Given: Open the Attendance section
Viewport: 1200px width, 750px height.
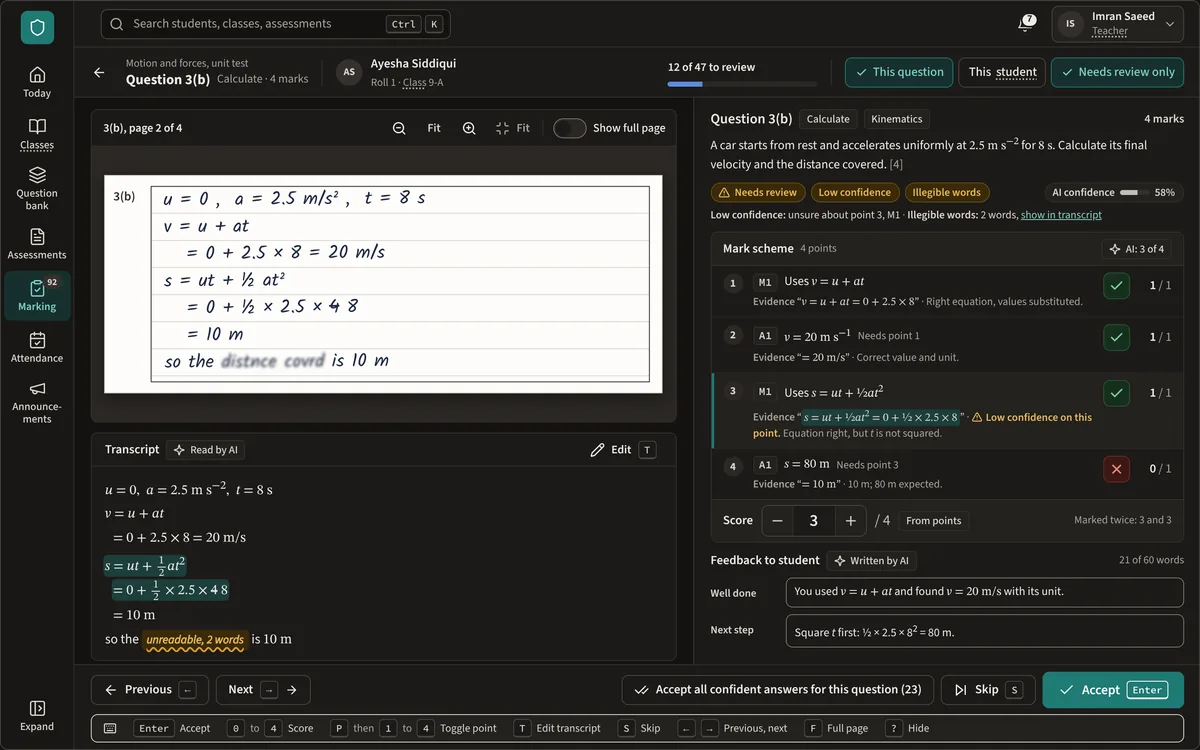Looking at the screenshot, I should click(x=37, y=347).
